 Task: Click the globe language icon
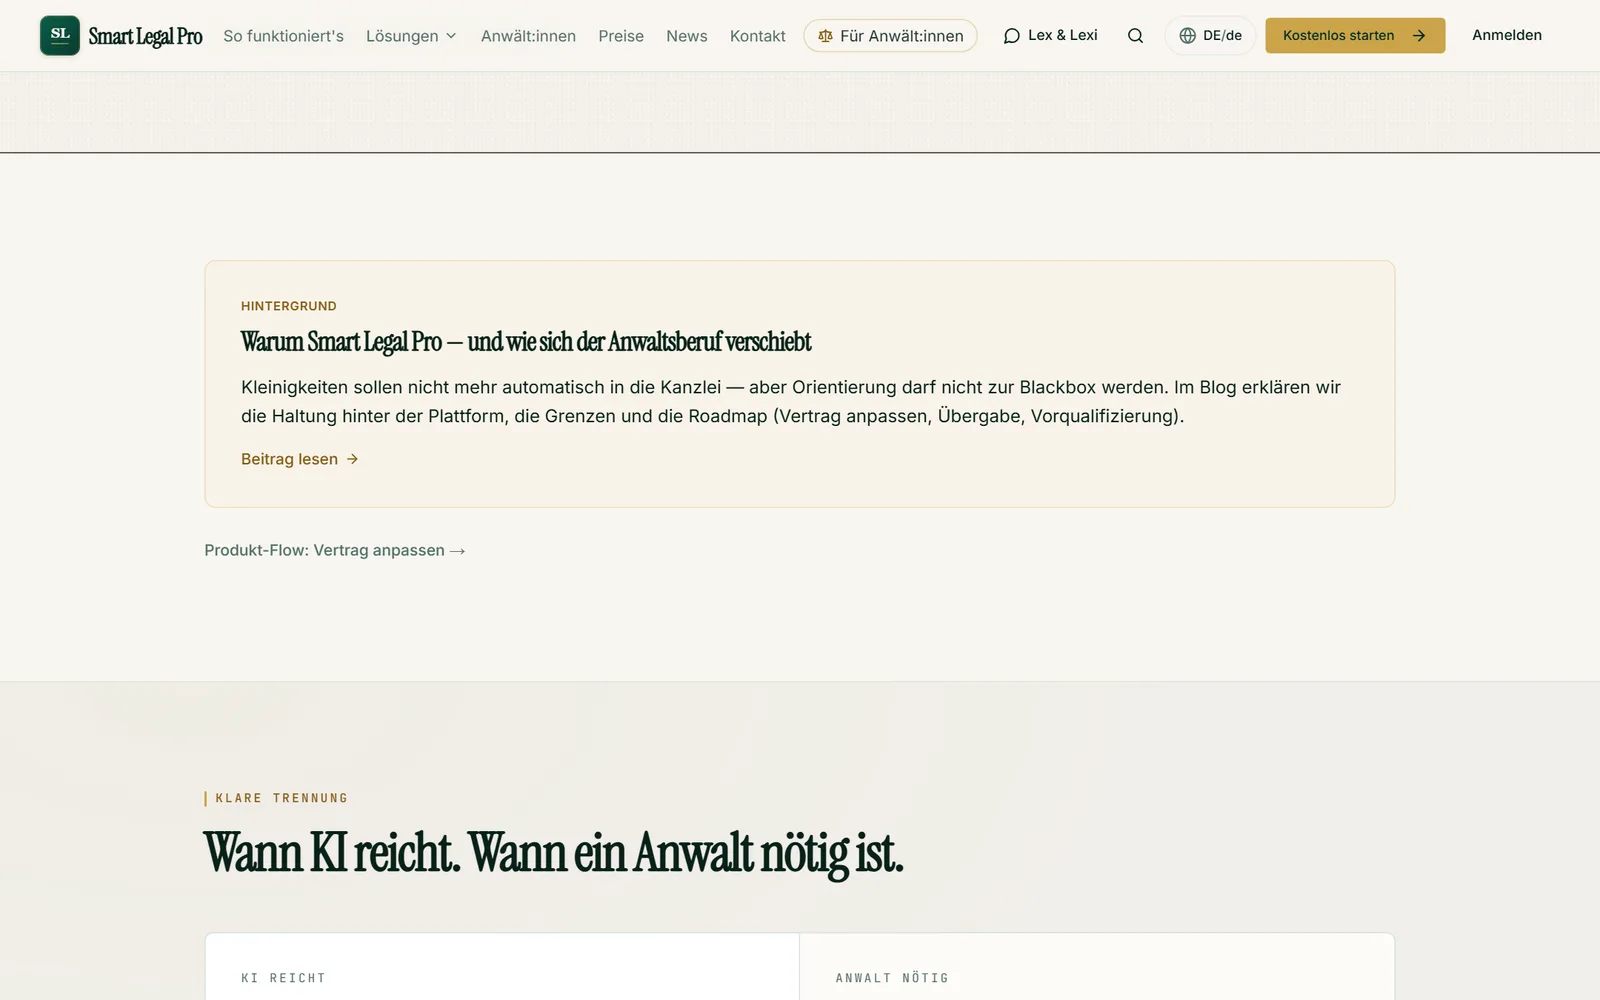click(x=1187, y=36)
